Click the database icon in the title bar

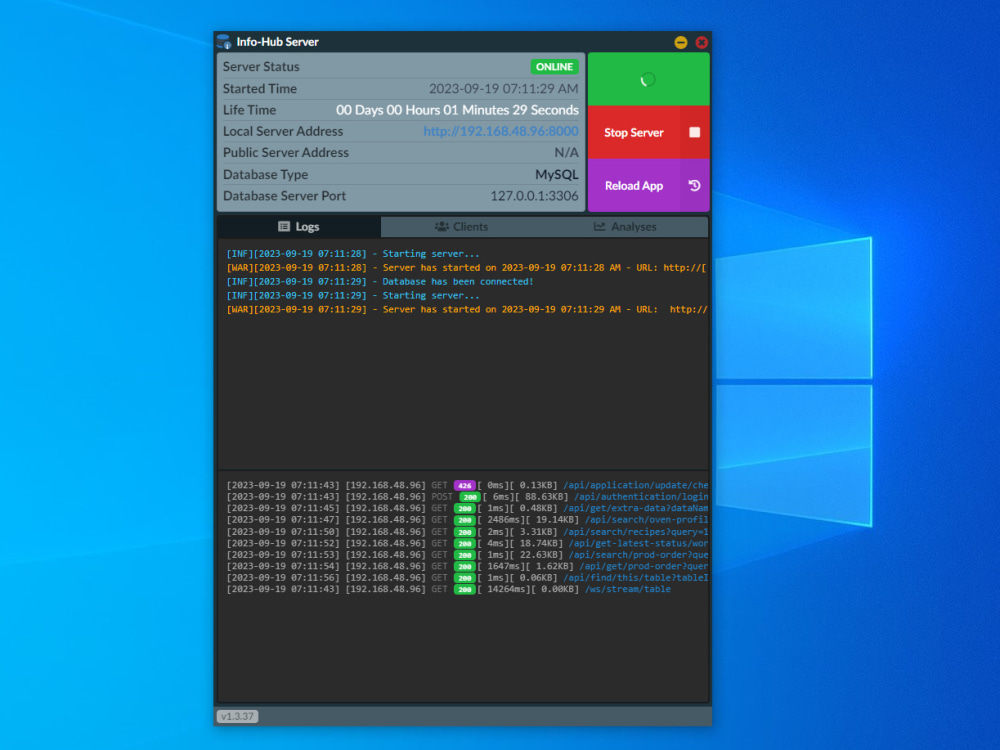(x=222, y=42)
